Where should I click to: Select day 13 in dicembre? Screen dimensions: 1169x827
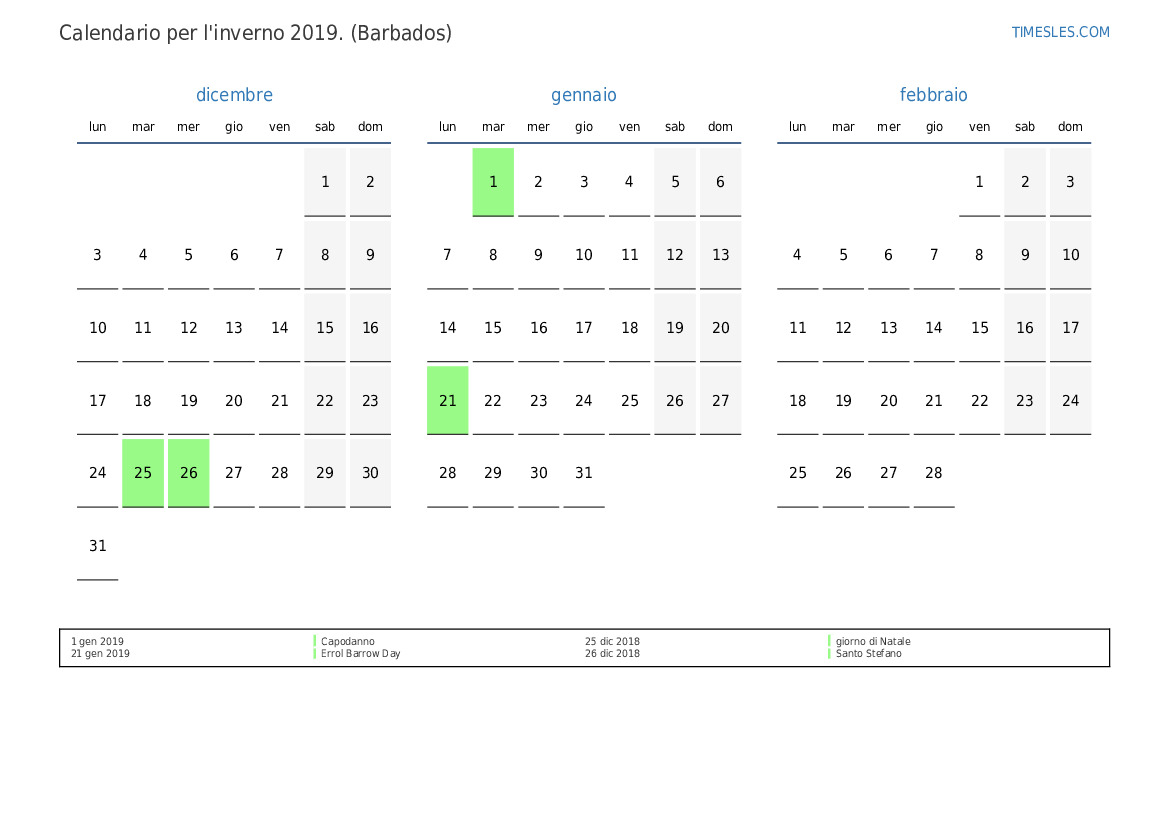234,328
